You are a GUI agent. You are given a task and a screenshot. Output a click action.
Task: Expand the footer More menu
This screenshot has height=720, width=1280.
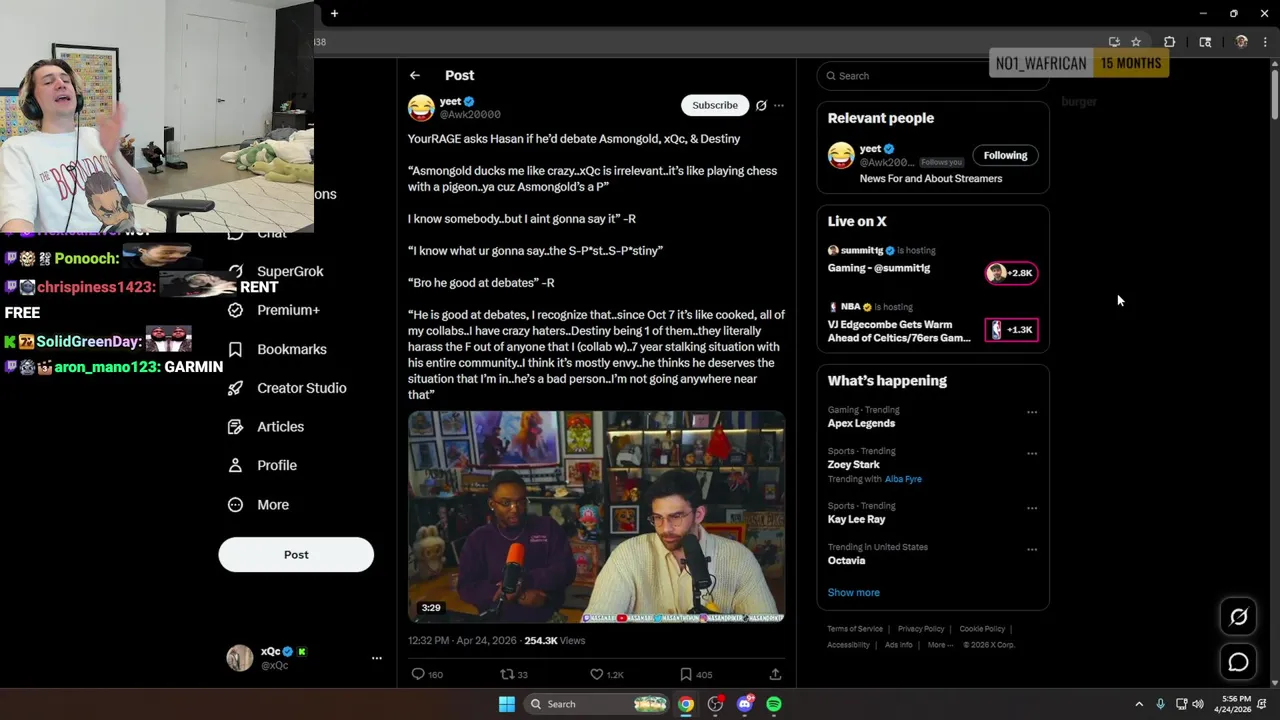[x=940, y=645]
